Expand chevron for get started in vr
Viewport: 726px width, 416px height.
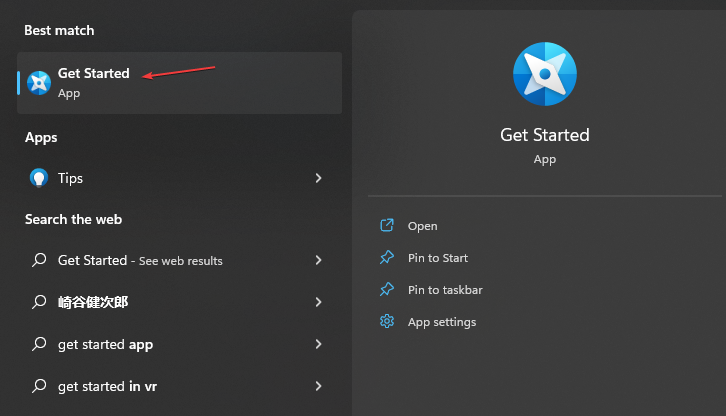click(318, 386)
